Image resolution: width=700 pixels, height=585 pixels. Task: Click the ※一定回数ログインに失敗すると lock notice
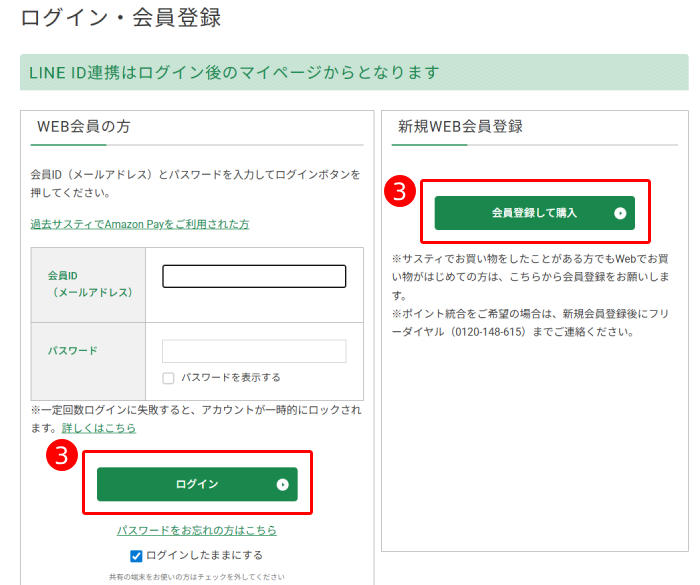[196, 419]
